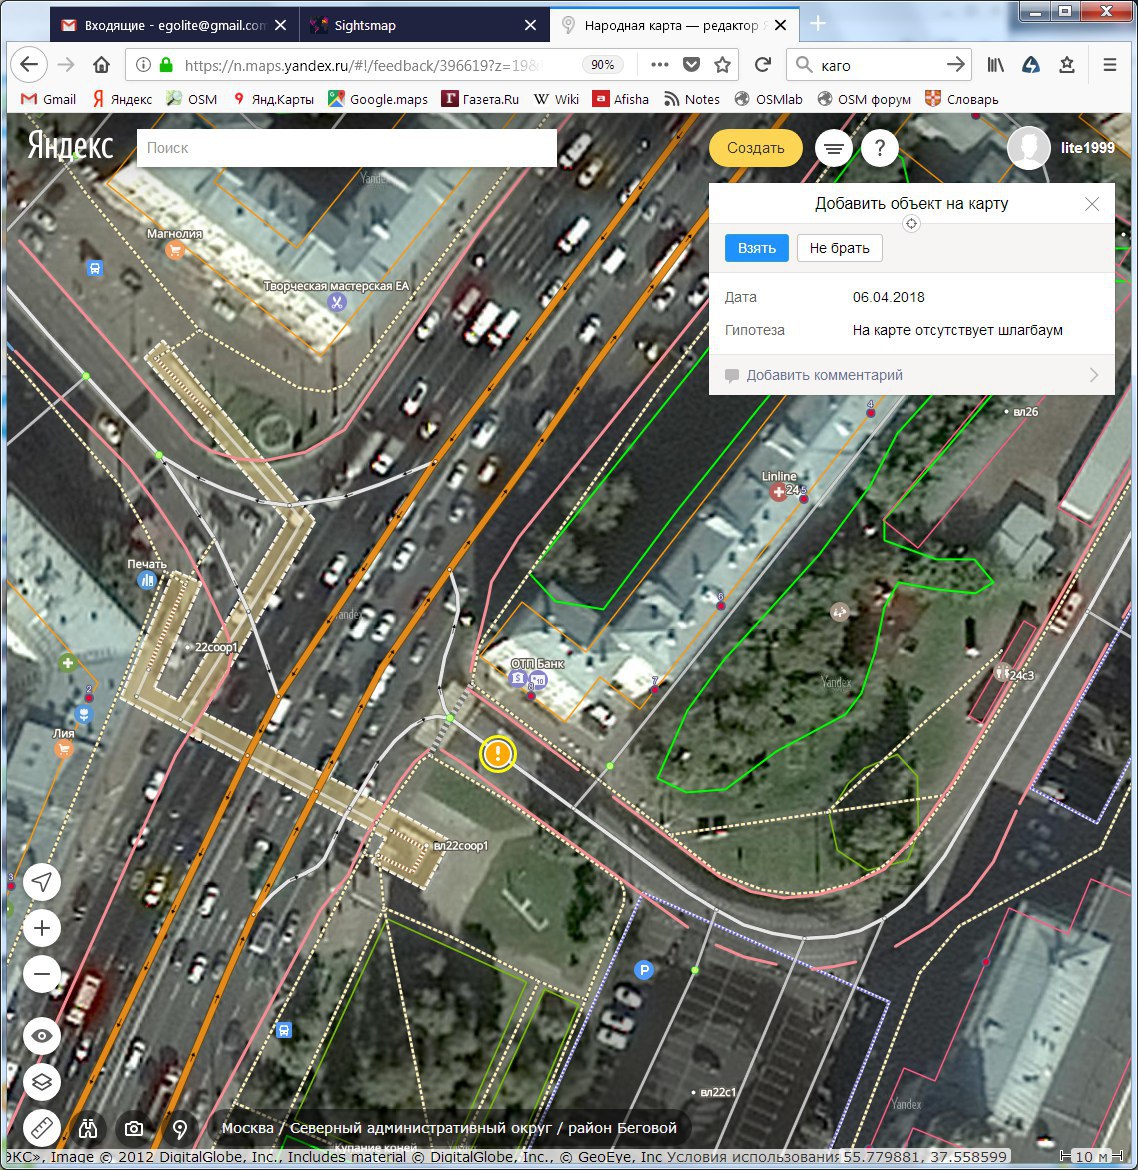
Task: Bookmark this page with the star icon
Action: (x=722, y=65)
